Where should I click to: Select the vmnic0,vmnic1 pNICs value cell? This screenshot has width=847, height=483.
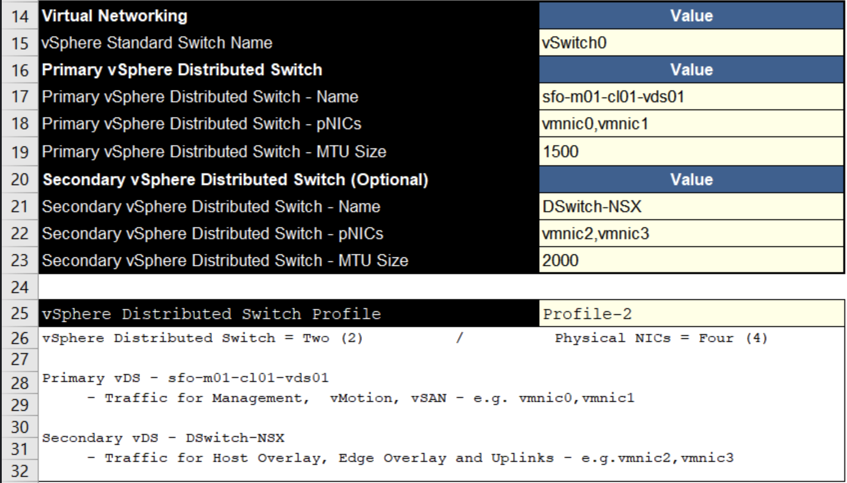[690, 124]
